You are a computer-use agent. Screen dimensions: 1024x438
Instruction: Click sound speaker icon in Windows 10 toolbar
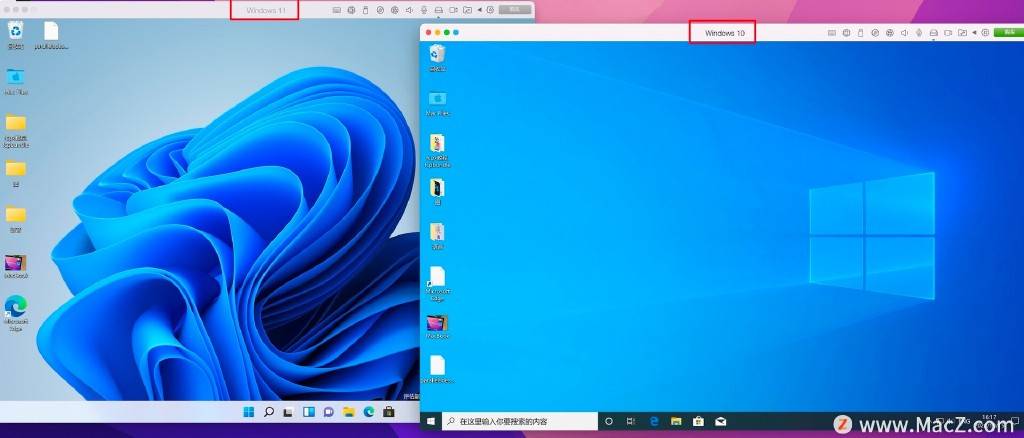coord(904,33)
